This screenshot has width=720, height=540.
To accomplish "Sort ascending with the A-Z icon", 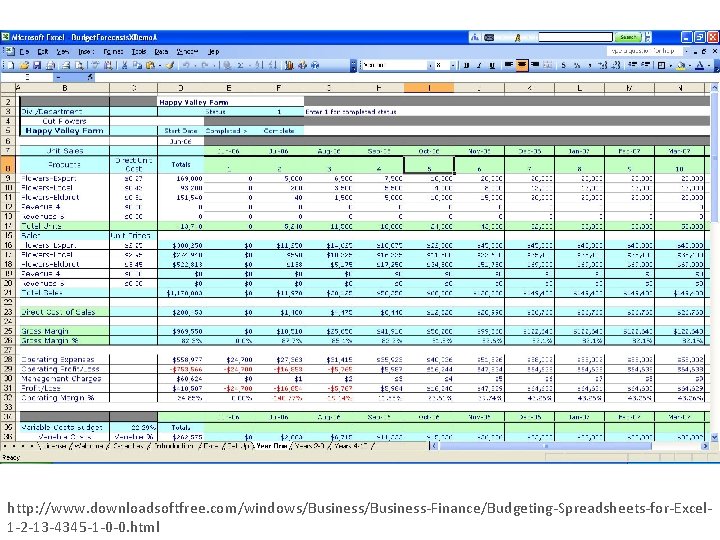I will click(x=259, y=66).
